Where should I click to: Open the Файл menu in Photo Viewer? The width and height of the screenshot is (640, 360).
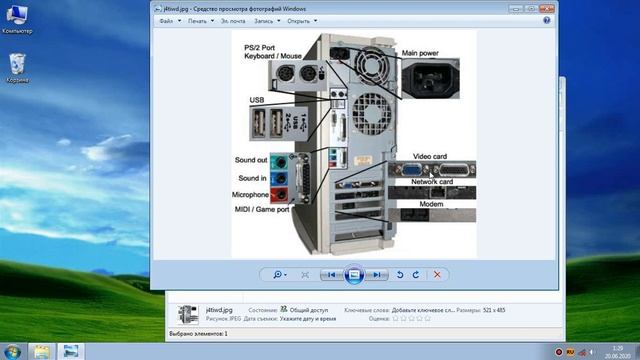(170, 21)
